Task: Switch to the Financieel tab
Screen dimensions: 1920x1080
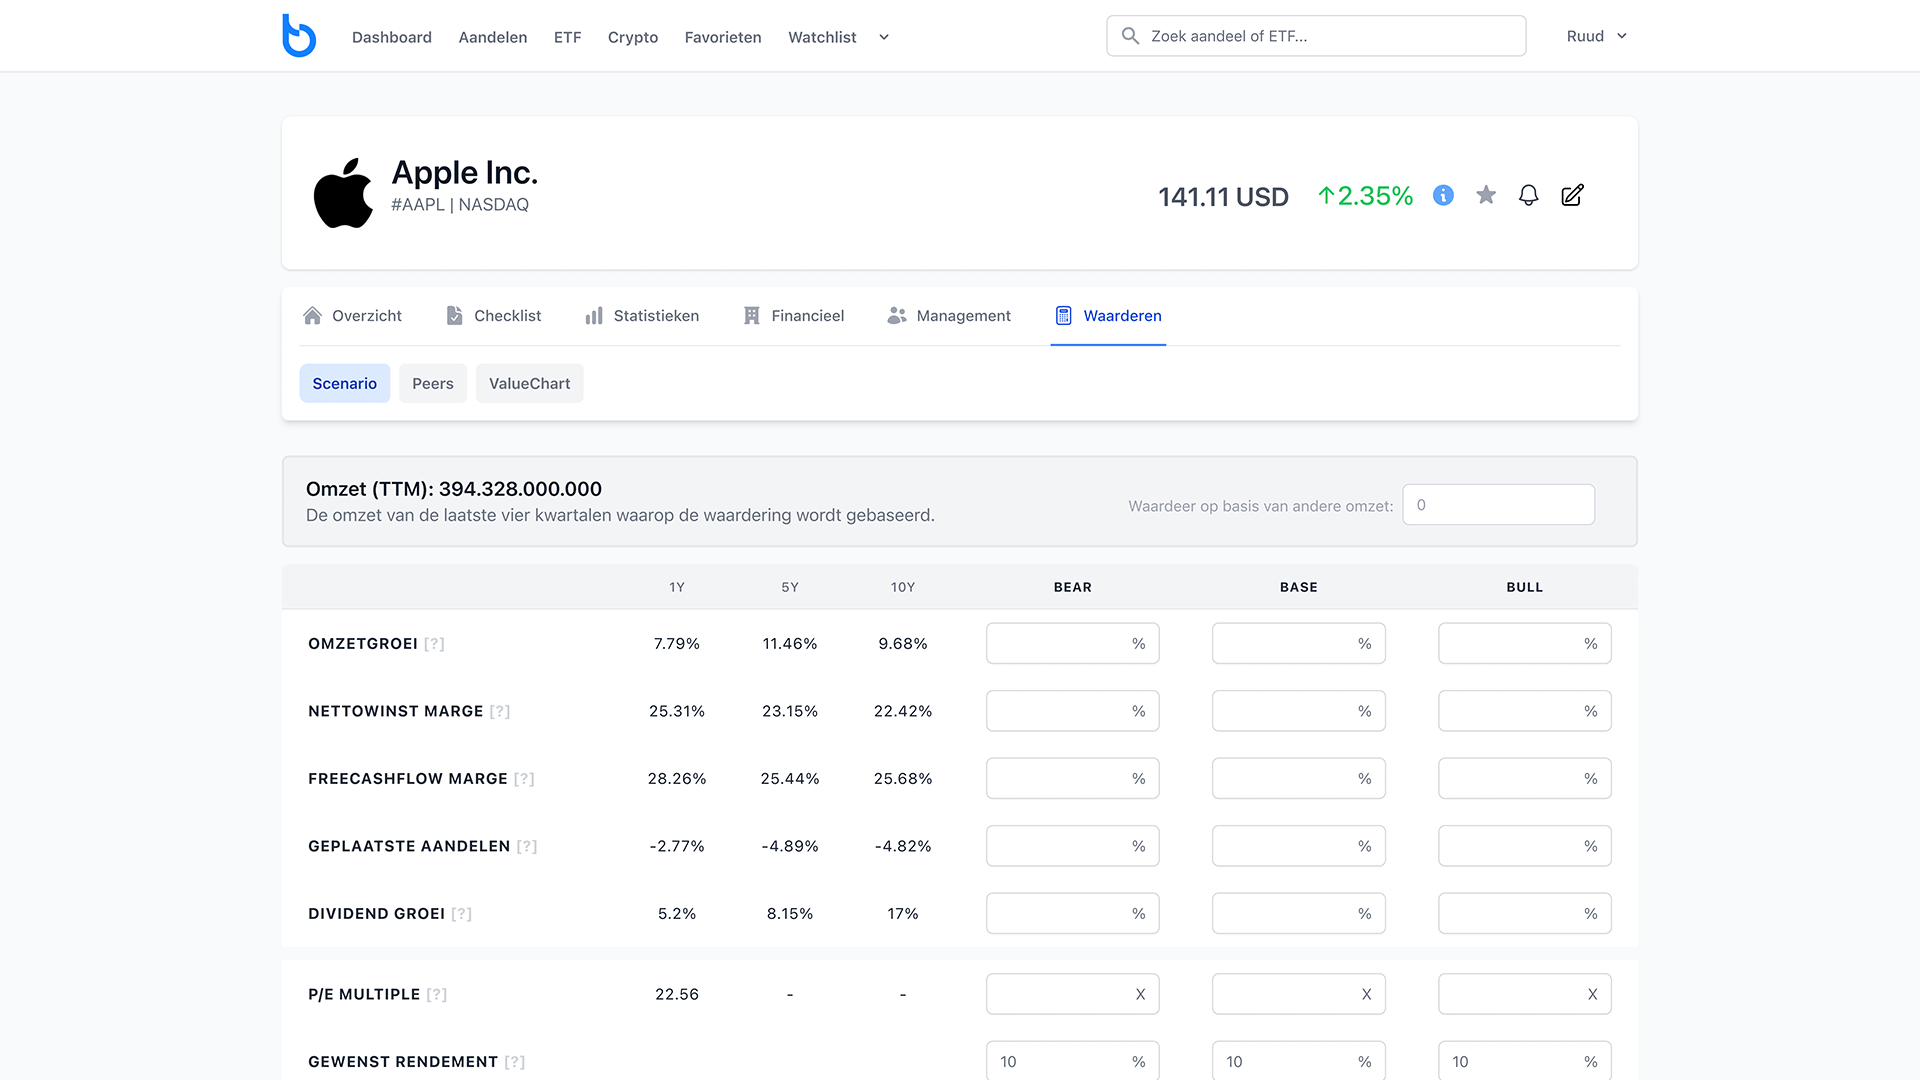Action: point(794,316)
